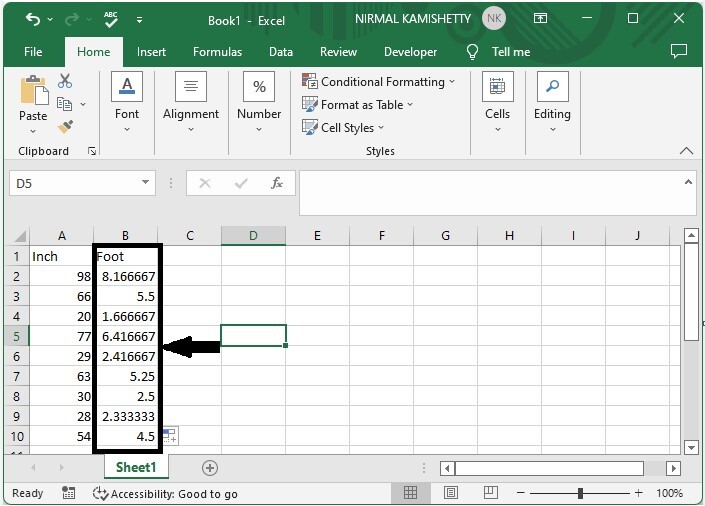This screenshot has width=705, height=506.
Task: Select the Sheet1 tab
Action: [x=136, y=467]
